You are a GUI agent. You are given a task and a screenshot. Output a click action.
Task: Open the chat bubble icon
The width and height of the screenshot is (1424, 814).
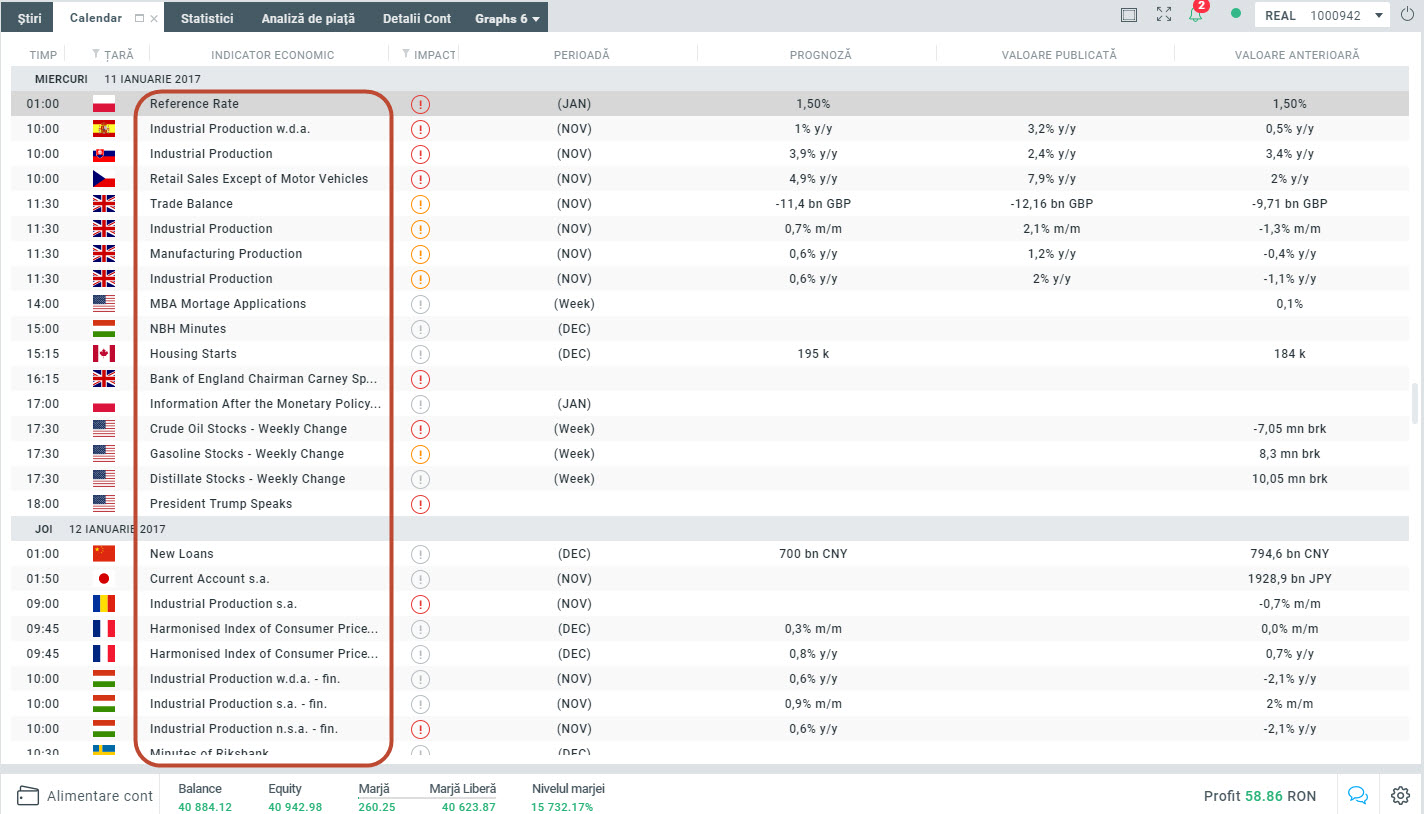1357,795
